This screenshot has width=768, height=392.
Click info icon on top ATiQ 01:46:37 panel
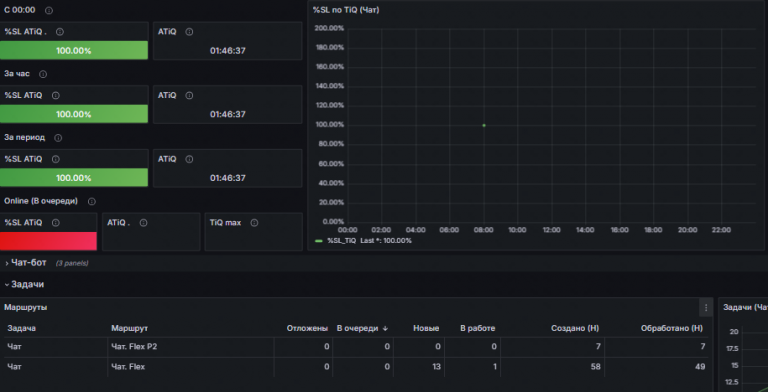pyautogui.click(x=189, y=32)
